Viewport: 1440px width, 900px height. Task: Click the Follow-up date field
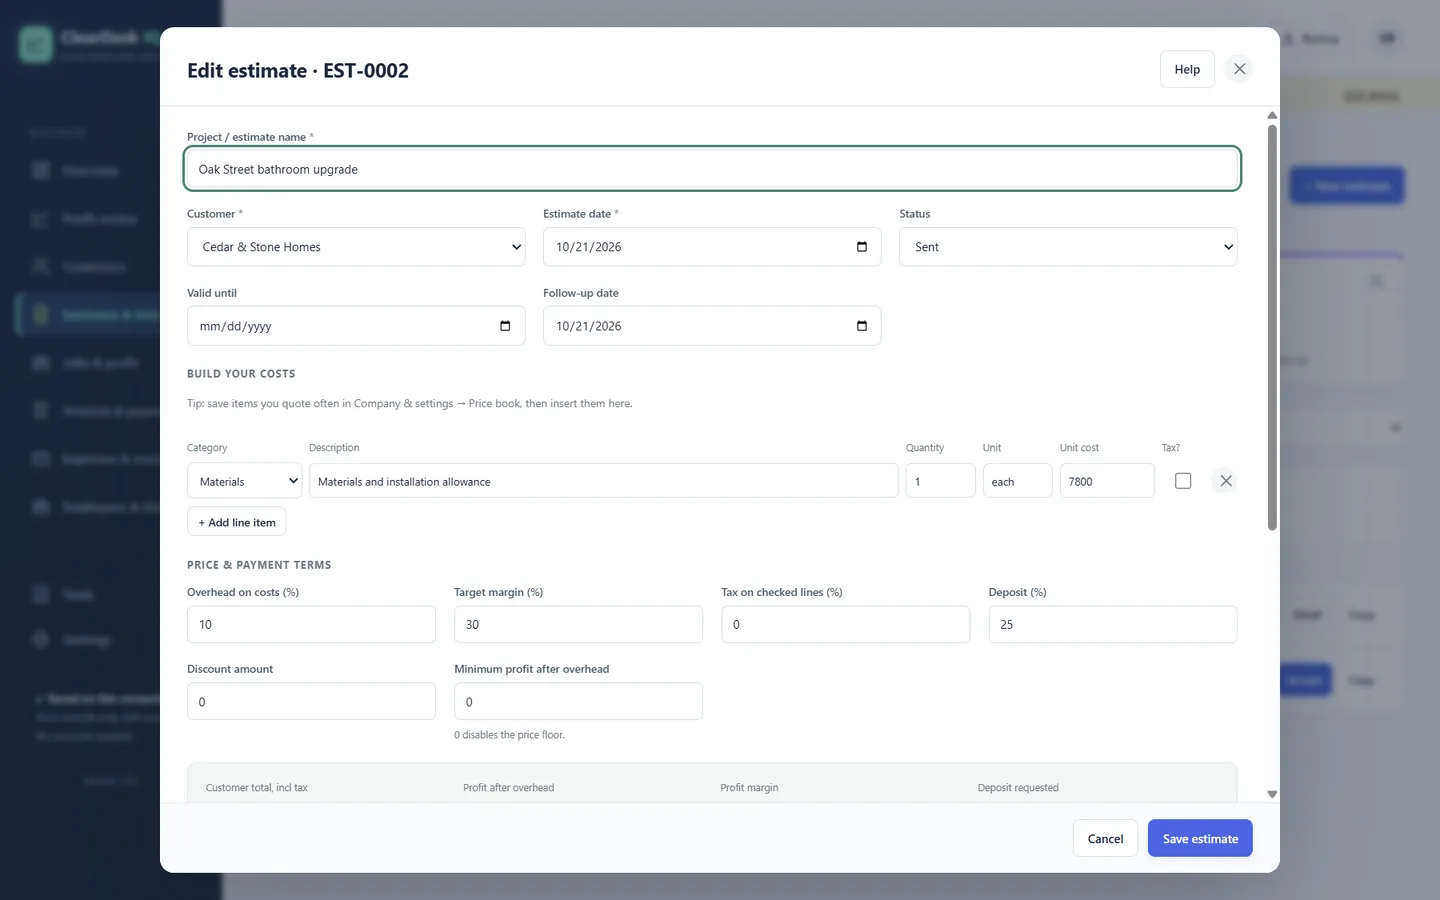click(712, 326)
